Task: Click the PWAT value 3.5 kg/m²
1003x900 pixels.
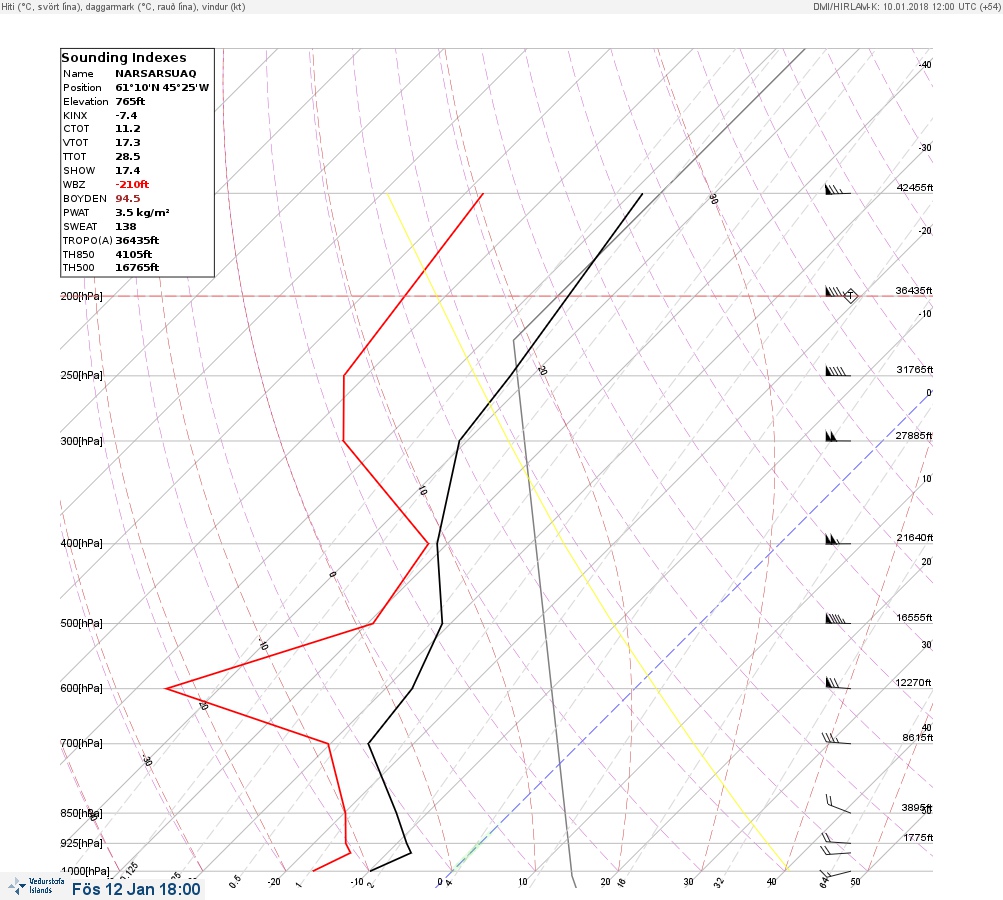Action: pos(142,212)
